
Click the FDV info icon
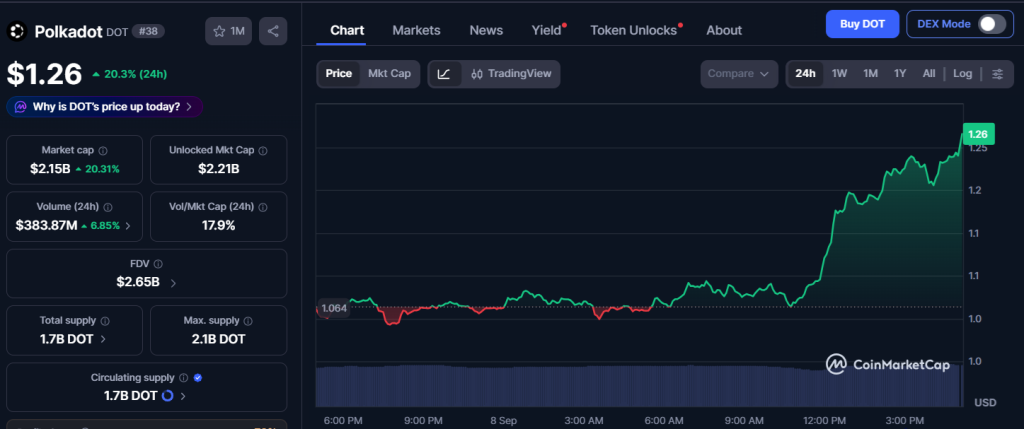coord(158,264)
